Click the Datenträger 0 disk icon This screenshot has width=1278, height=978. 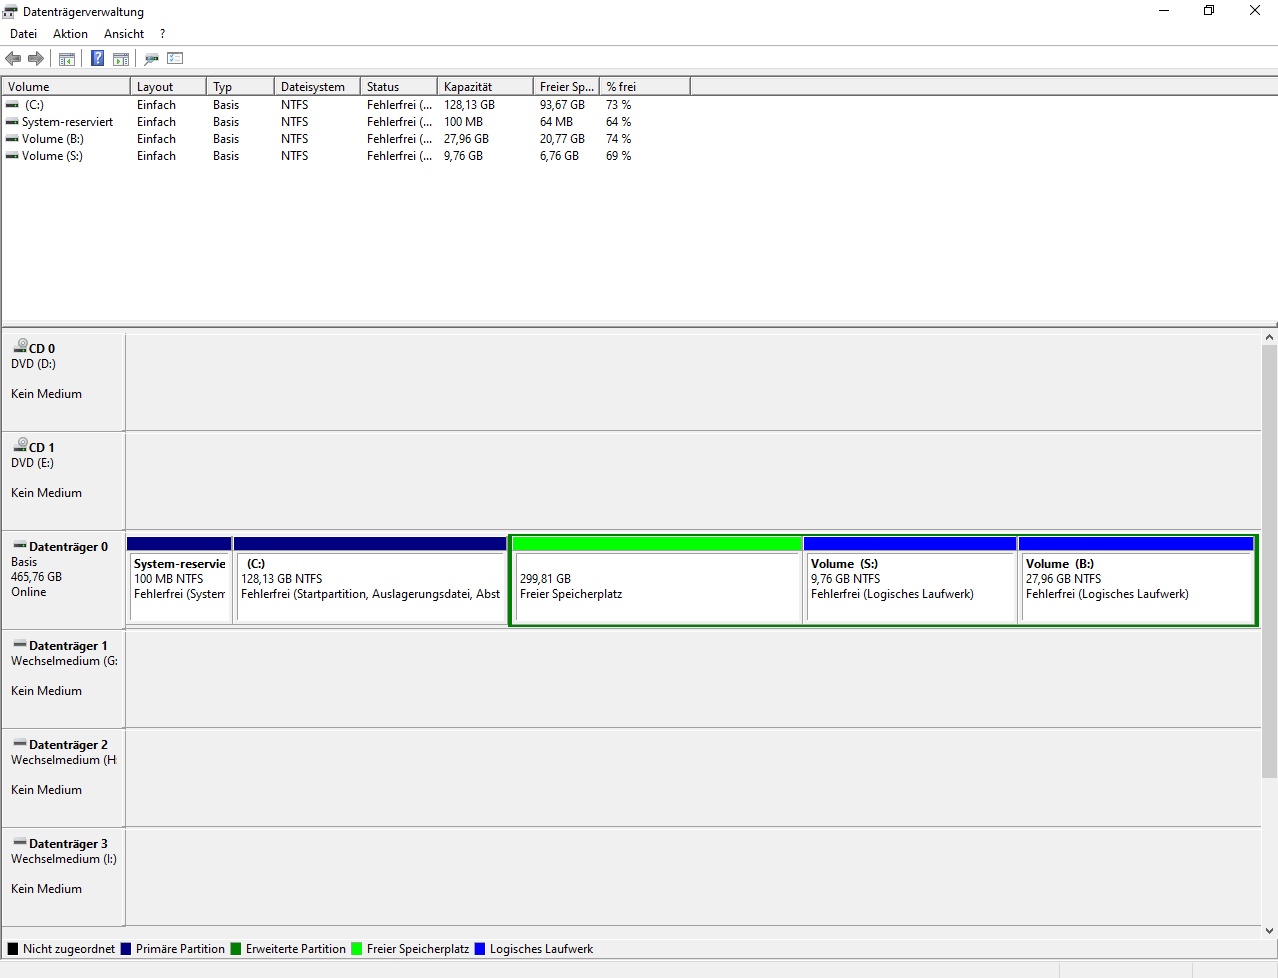pos(20,546)
